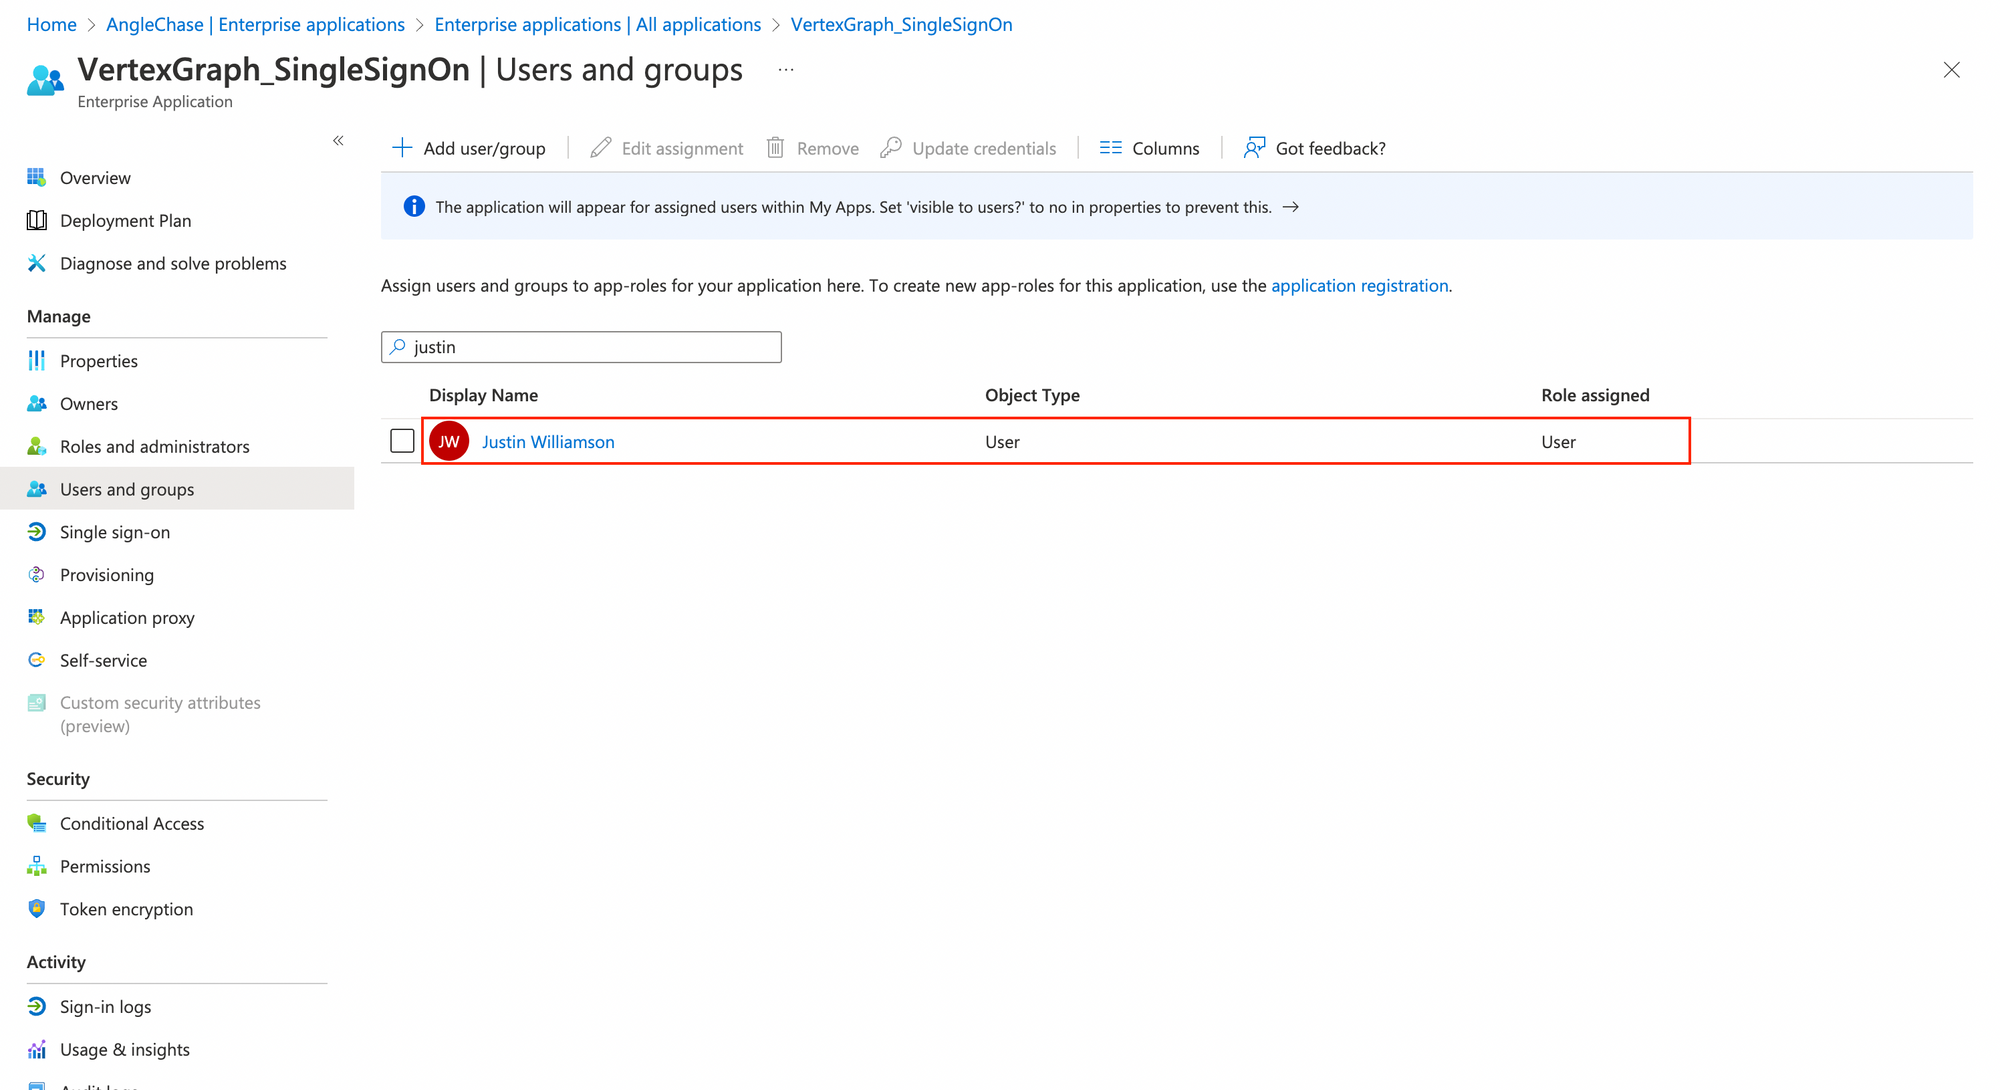This screenshot has height=1090, width=2000.
Task: Click the Columns list icon
Action: pos(1110,148)
